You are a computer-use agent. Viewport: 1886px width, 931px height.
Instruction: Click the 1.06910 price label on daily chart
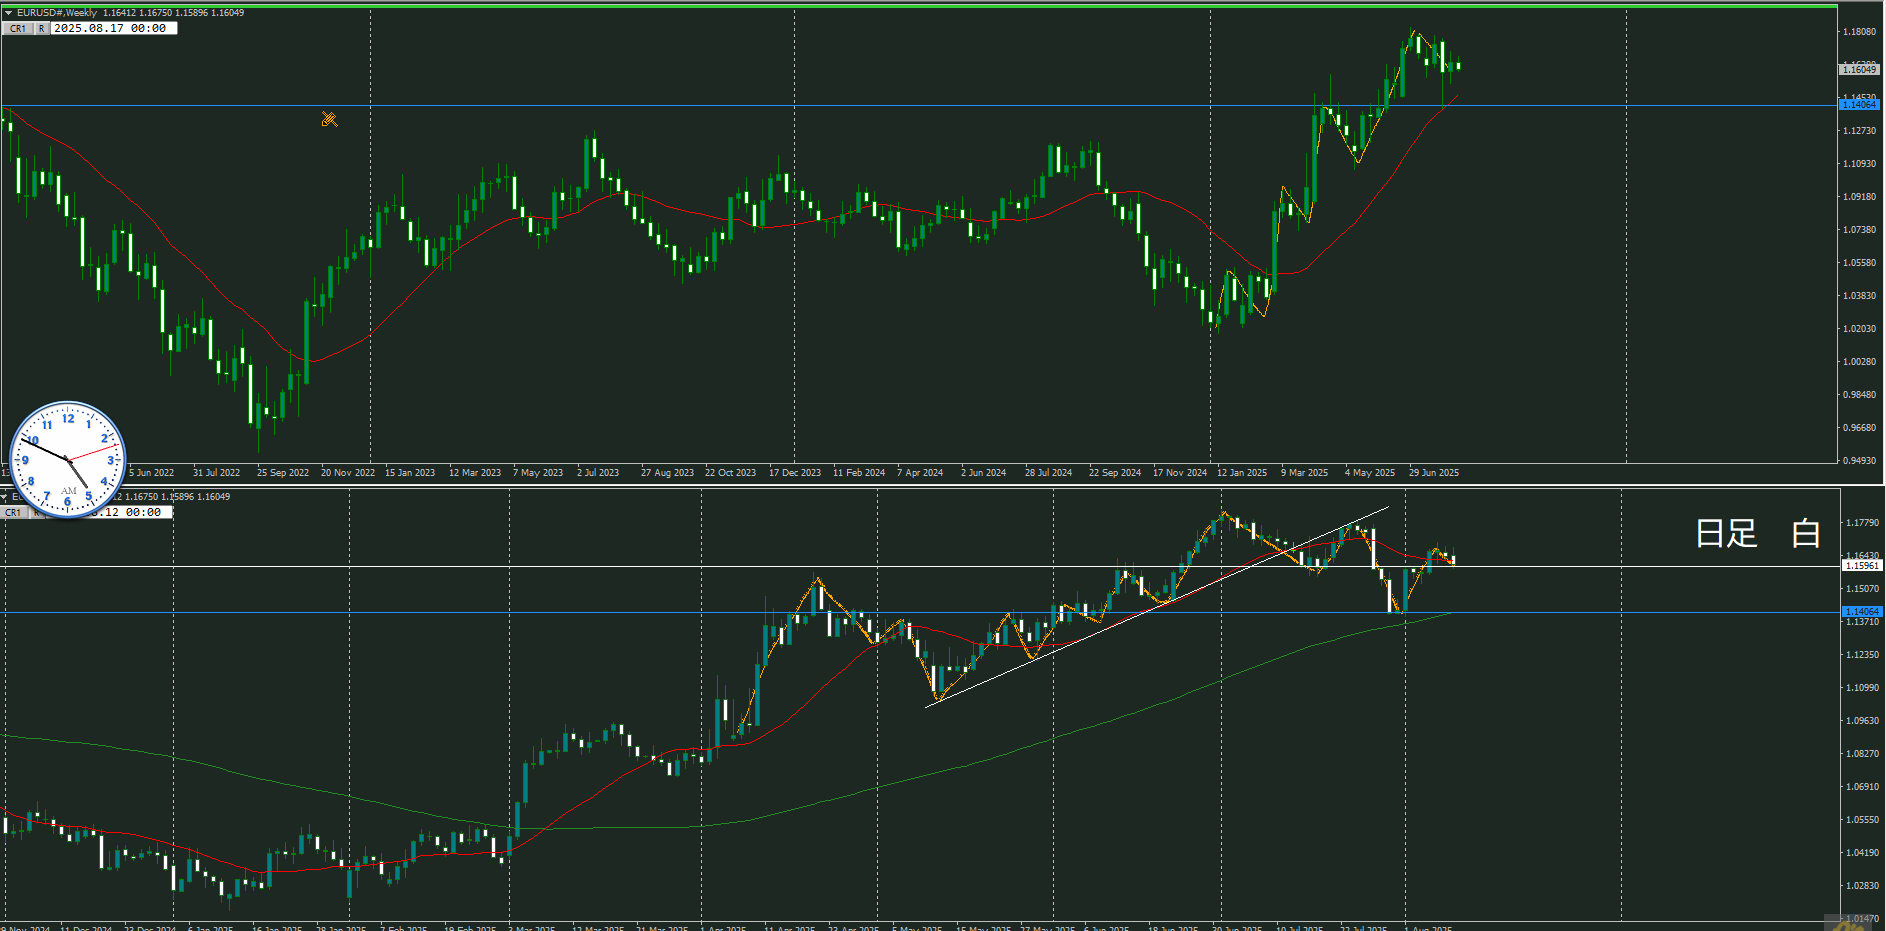tap(1862, 787)
